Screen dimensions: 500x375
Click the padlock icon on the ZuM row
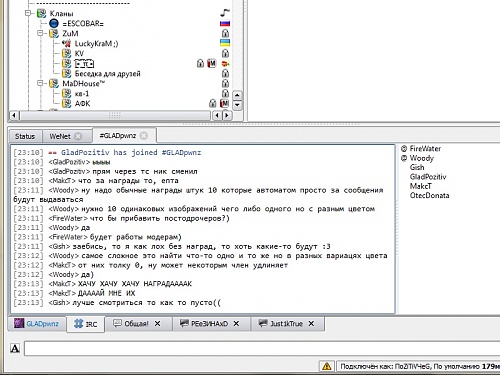pos(225,33)
